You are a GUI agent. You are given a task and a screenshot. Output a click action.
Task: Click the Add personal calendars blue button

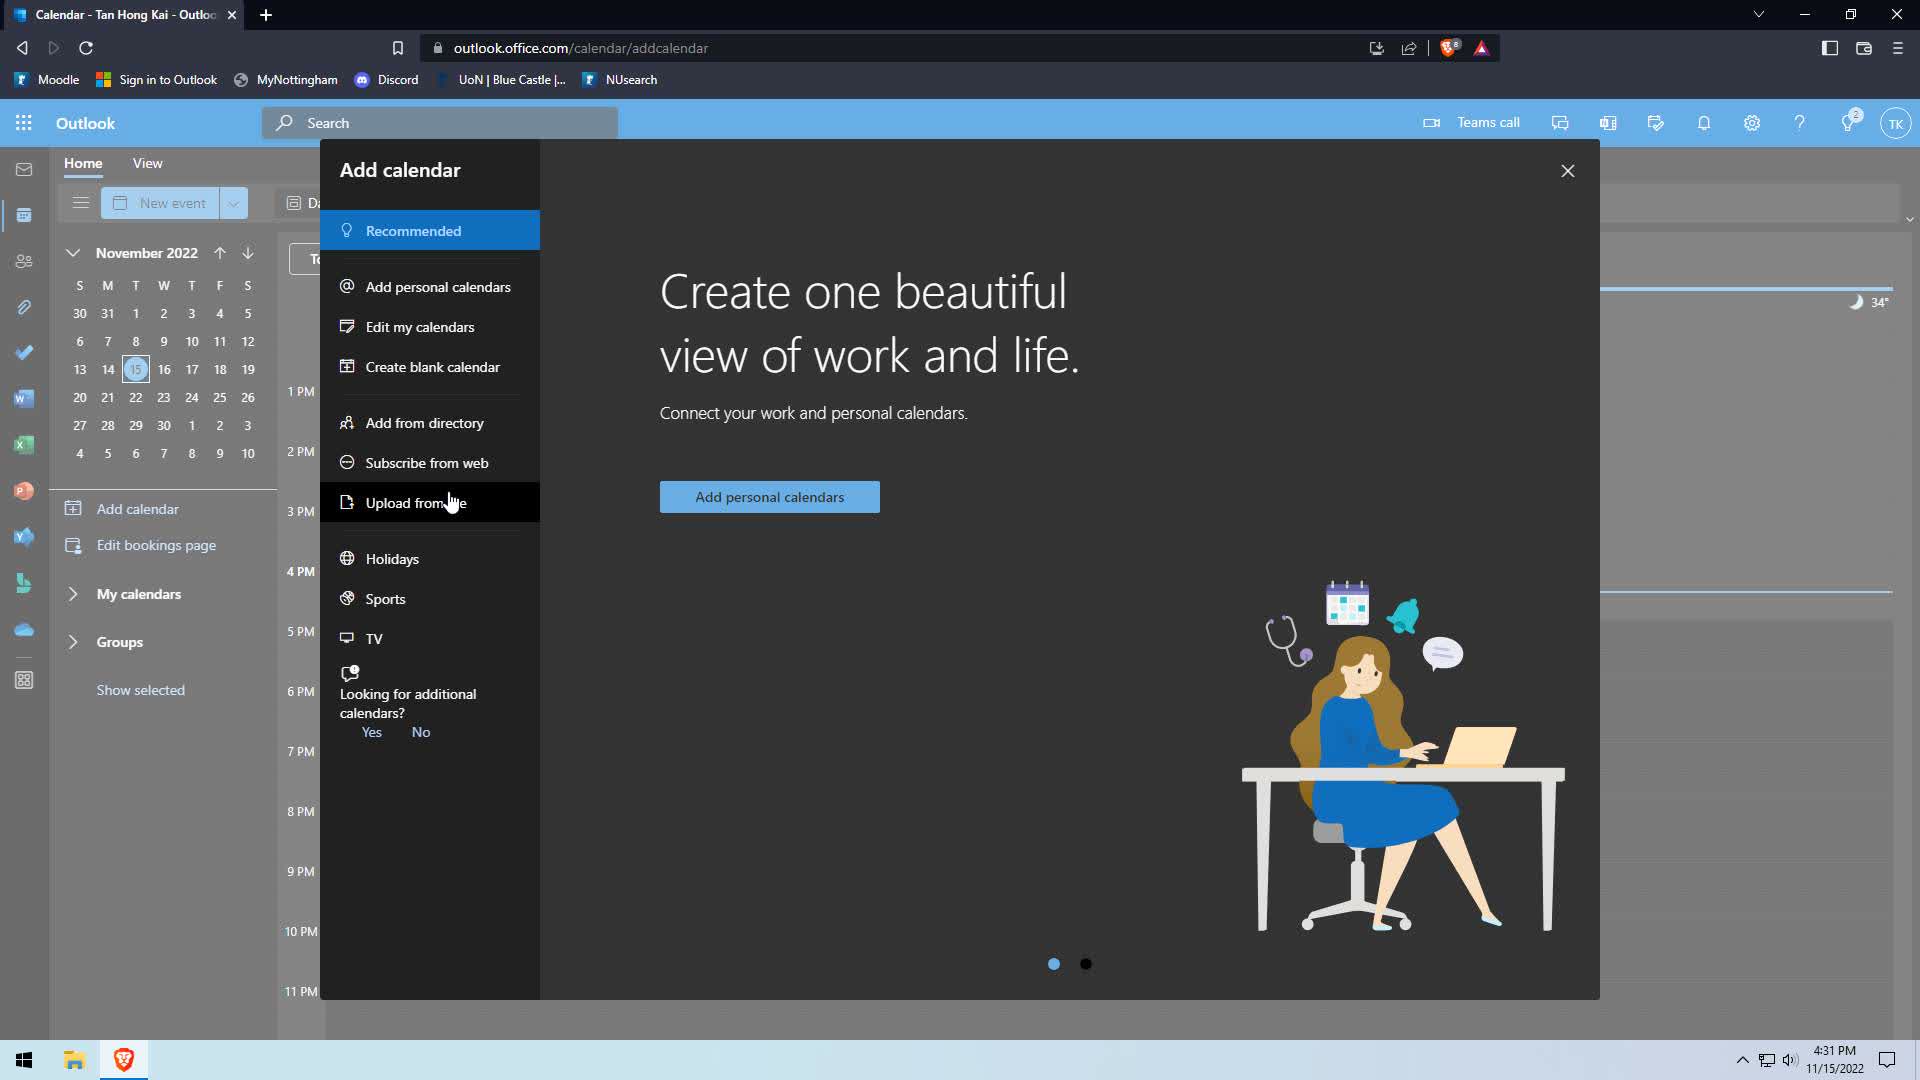(769, 497)
